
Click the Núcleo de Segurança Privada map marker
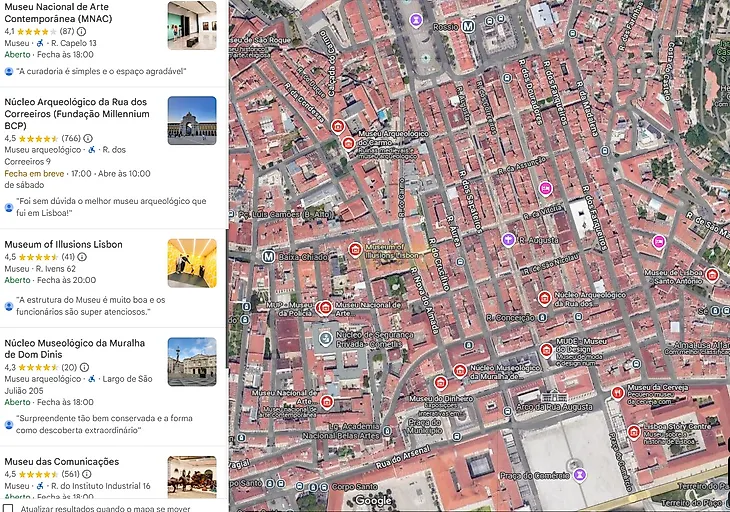(x=326, y=339)
